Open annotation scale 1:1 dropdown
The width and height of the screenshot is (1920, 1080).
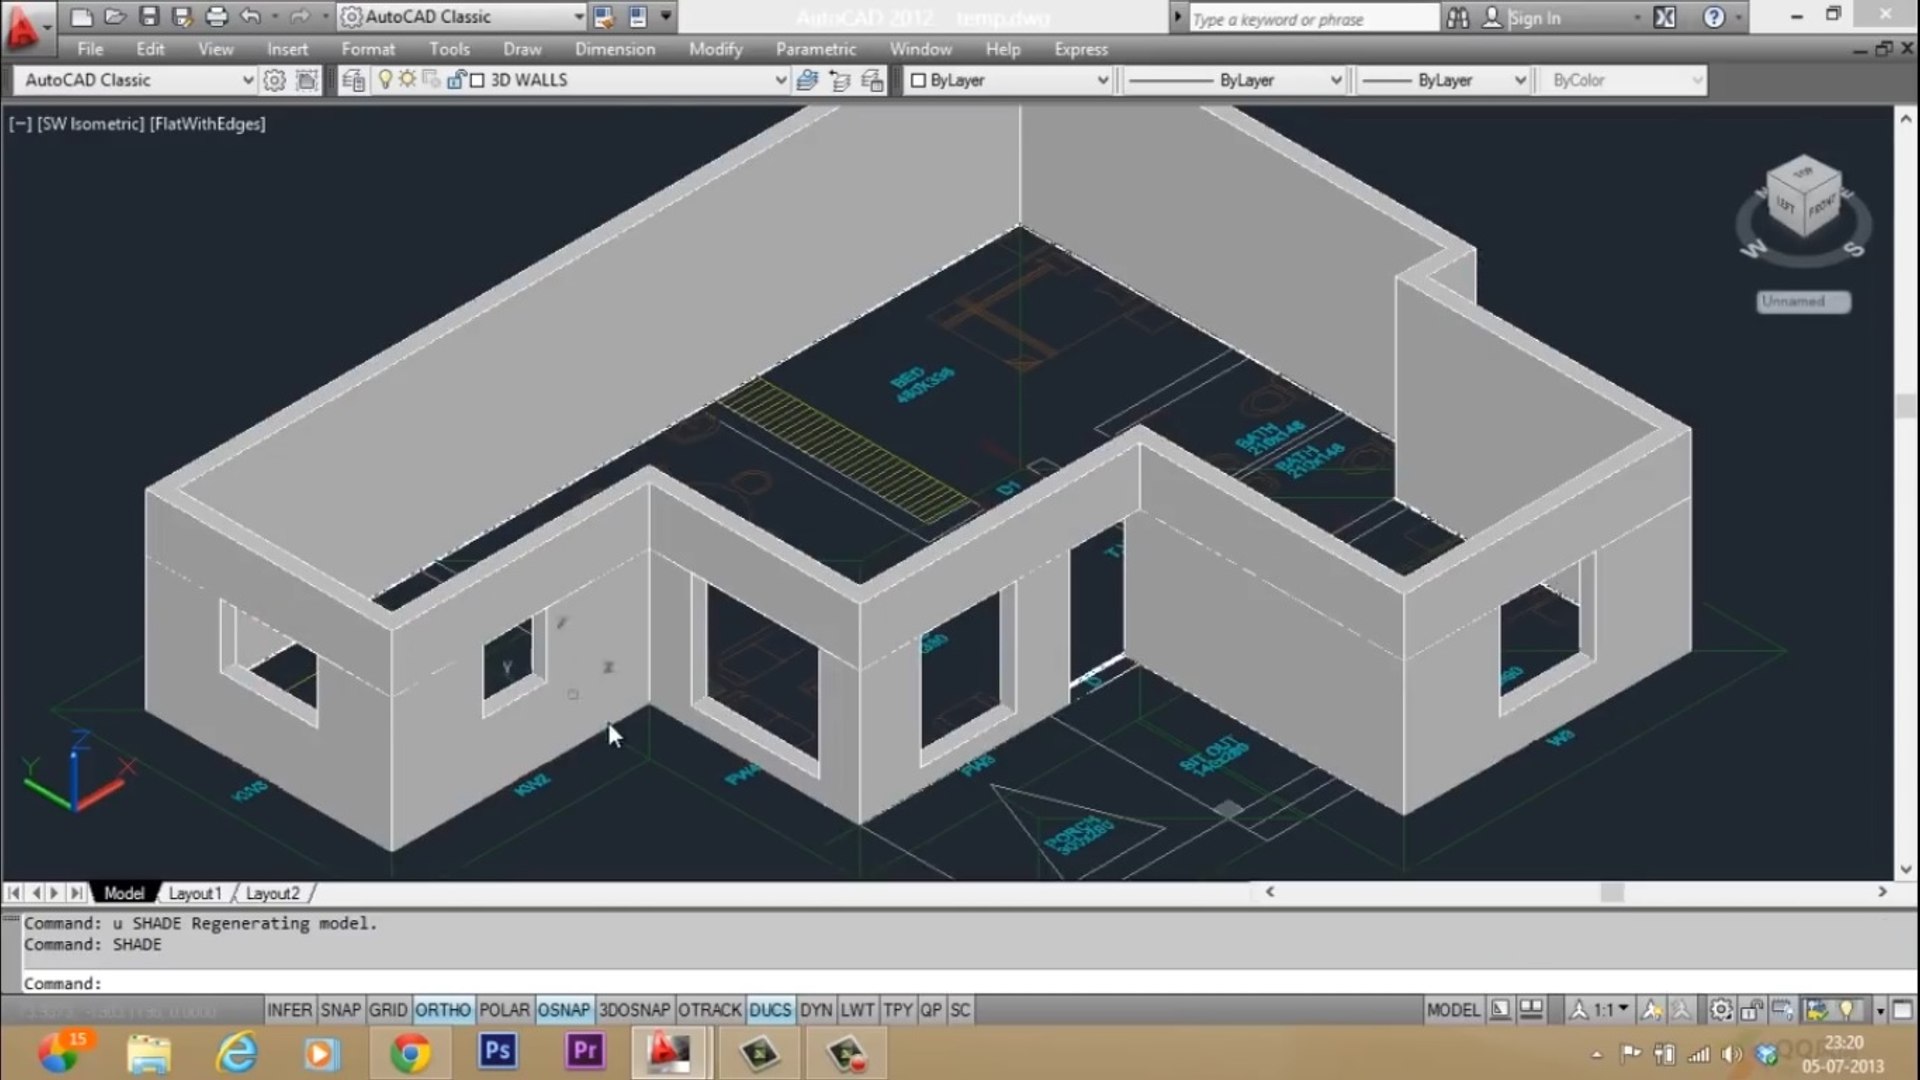tap(1609, 1010)
